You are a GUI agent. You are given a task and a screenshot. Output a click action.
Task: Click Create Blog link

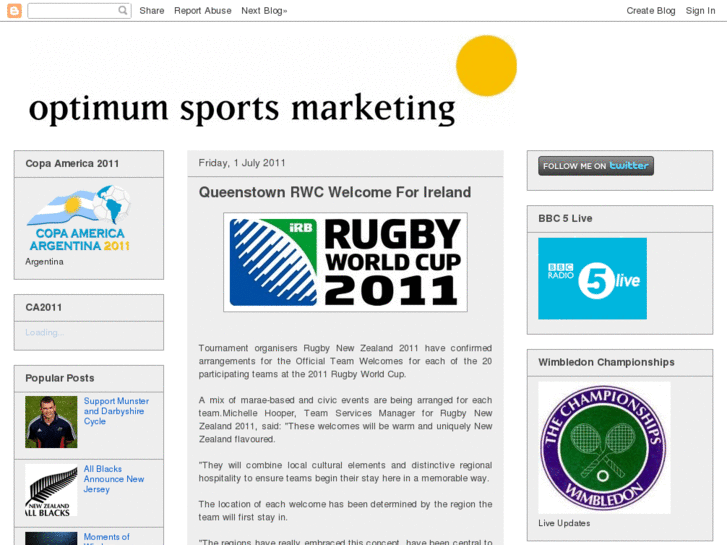click(x=650, y=11)
